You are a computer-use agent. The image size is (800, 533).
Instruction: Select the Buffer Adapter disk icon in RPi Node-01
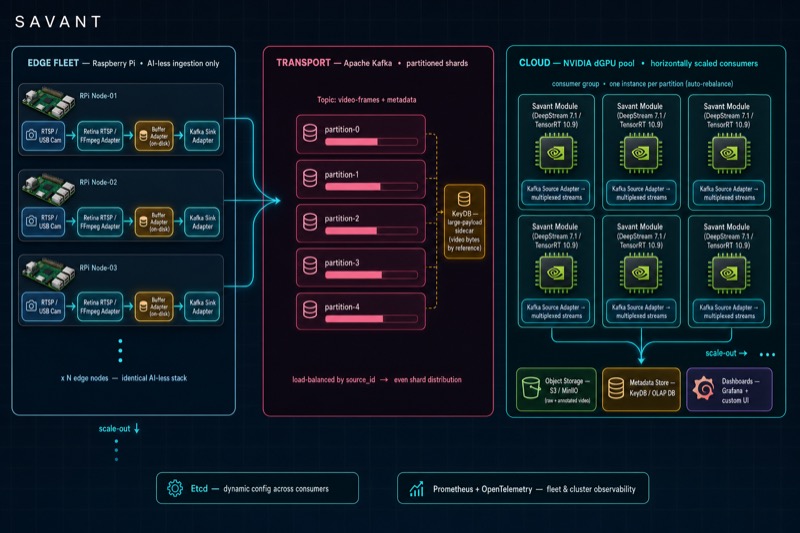coord(143,136)
